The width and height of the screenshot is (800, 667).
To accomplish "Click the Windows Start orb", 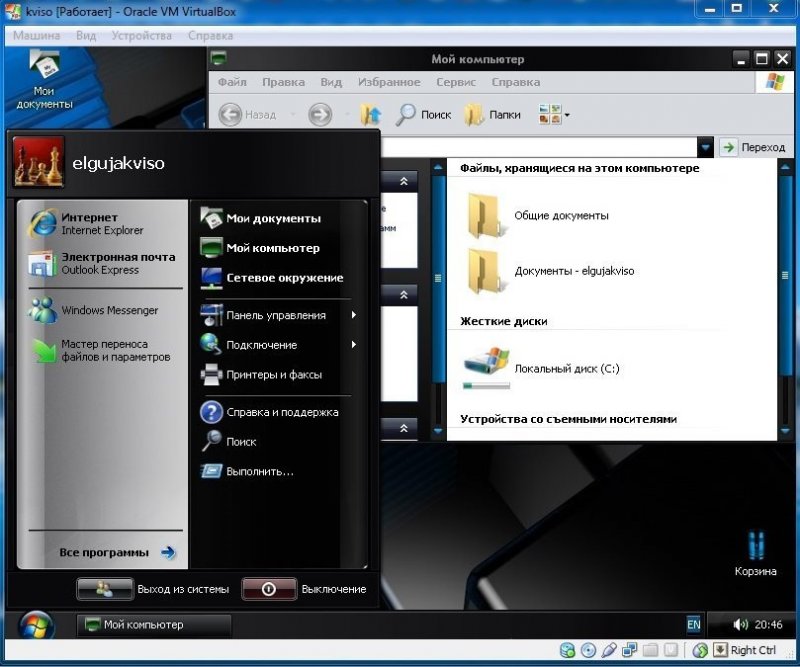I will coord(35,624).
